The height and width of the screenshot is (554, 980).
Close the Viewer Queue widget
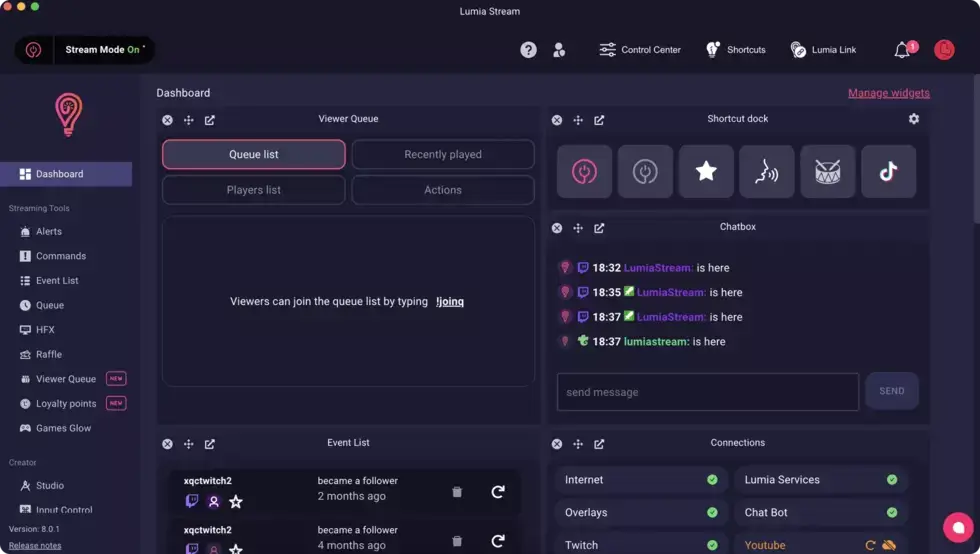167,120
